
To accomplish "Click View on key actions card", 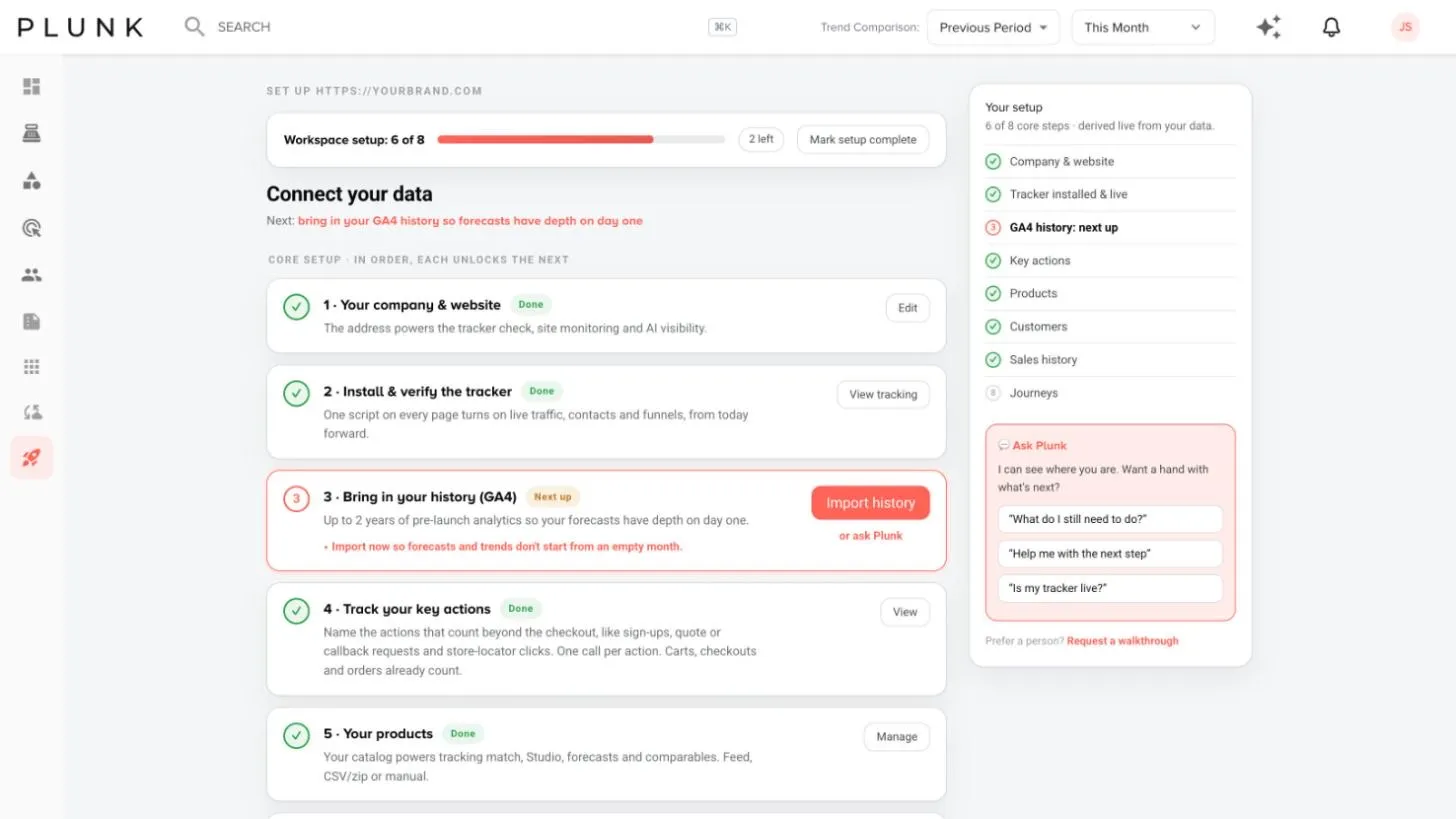I will tap(905, 612).
